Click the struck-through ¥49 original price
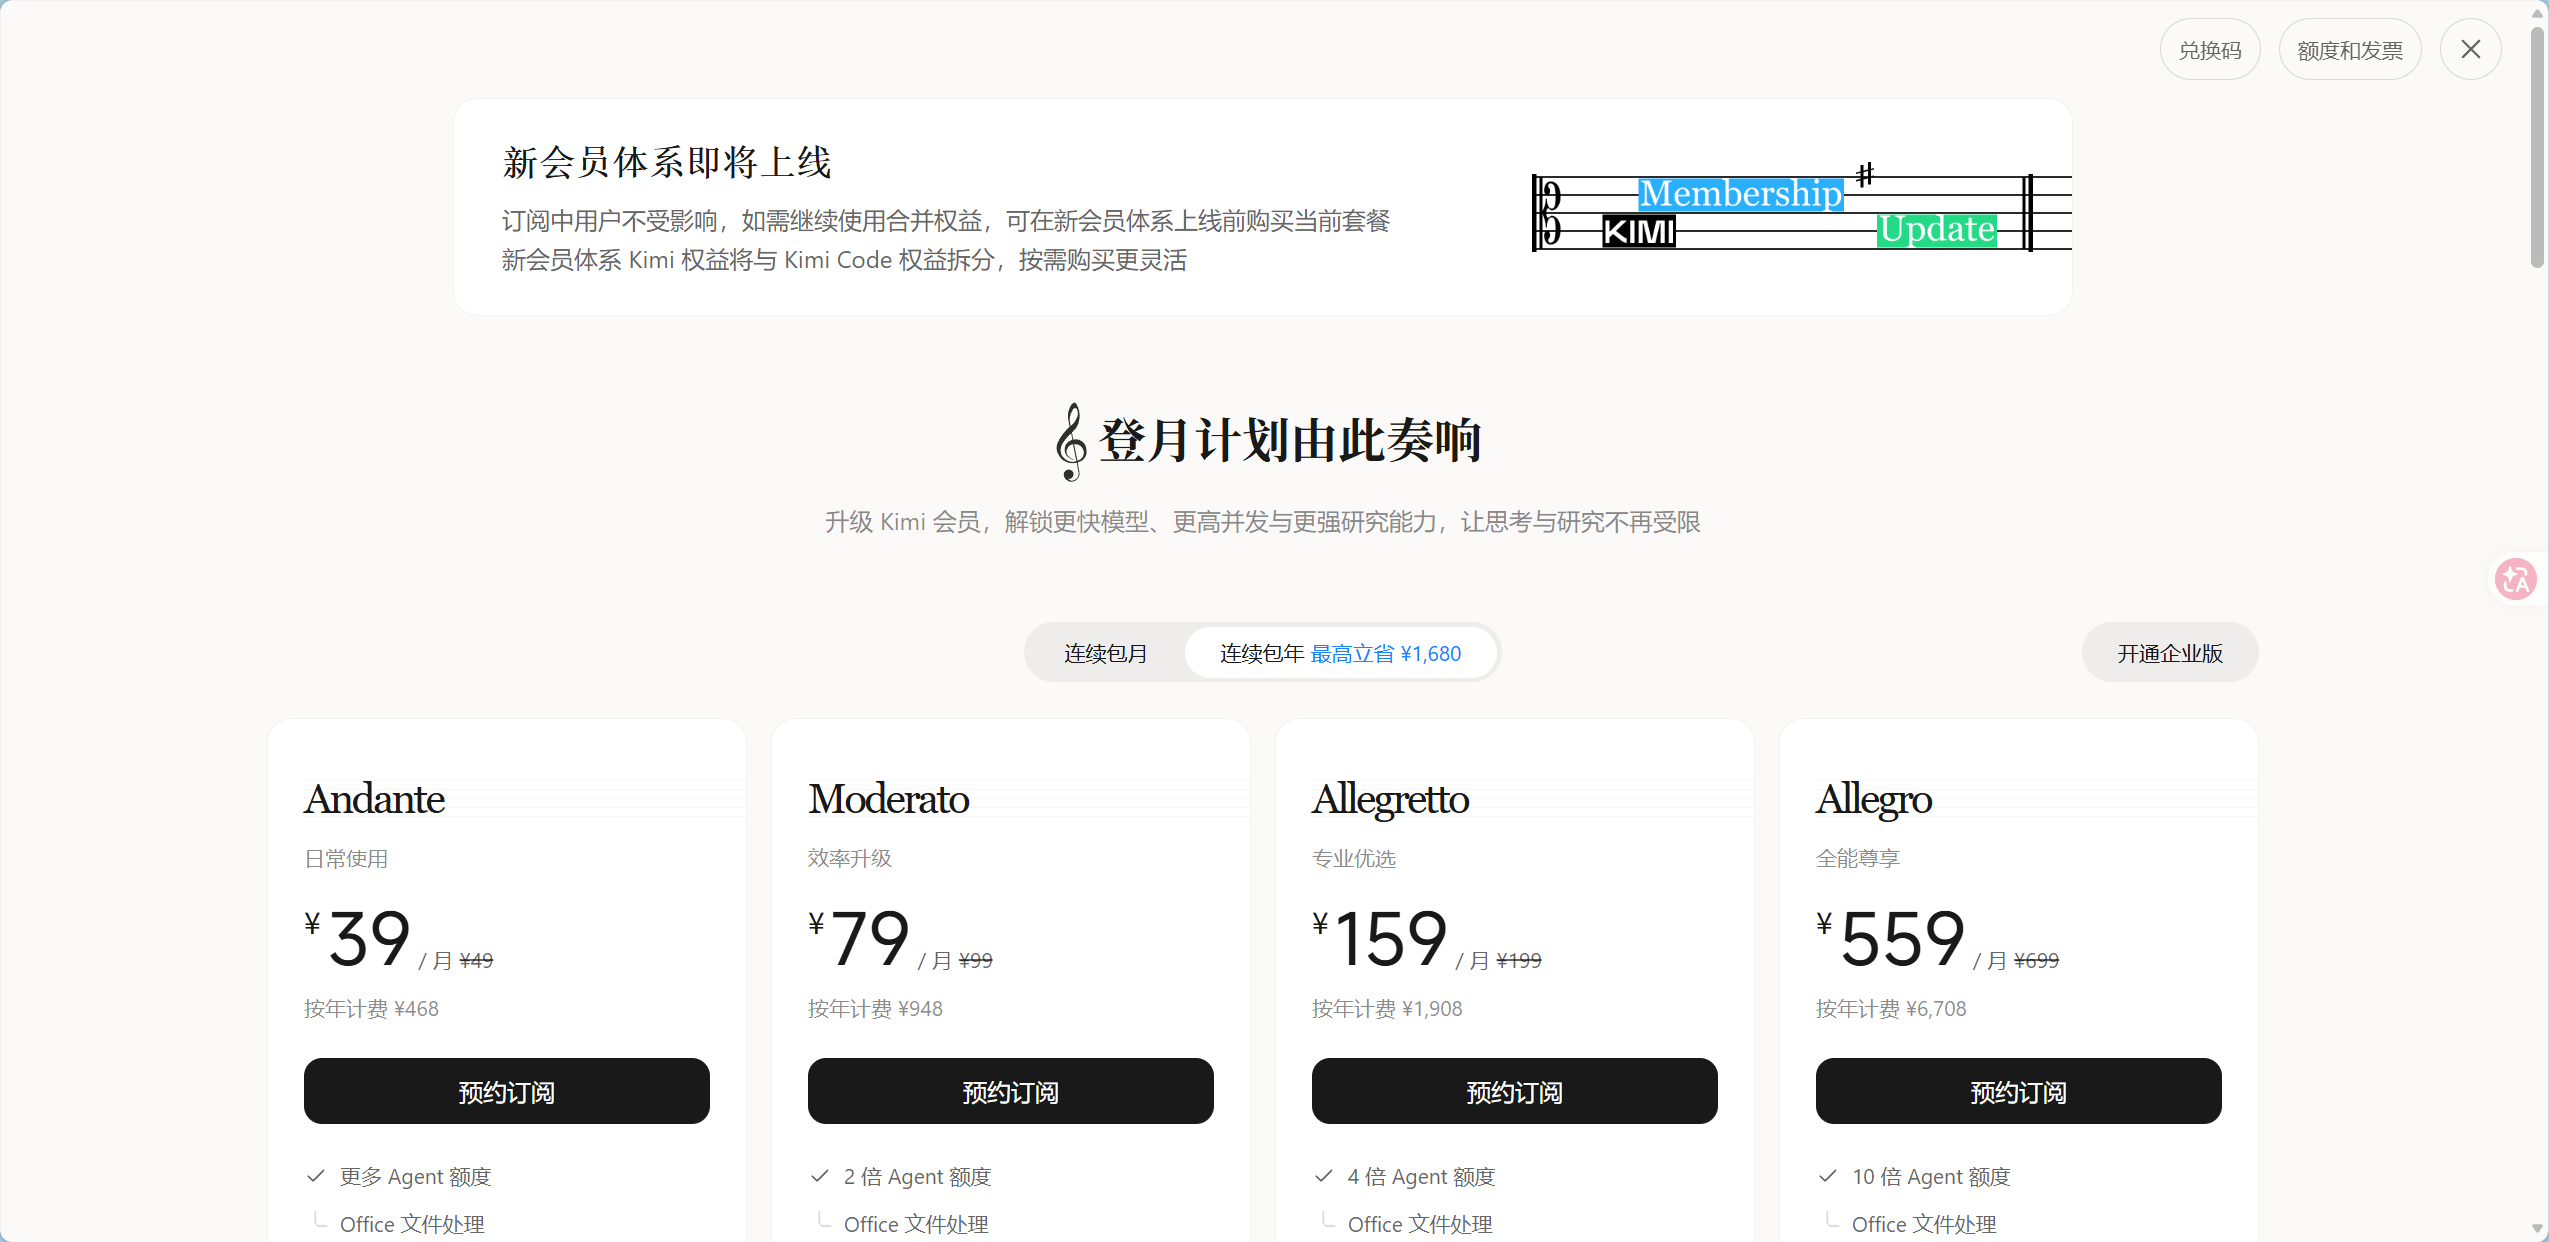 [476, 960]
